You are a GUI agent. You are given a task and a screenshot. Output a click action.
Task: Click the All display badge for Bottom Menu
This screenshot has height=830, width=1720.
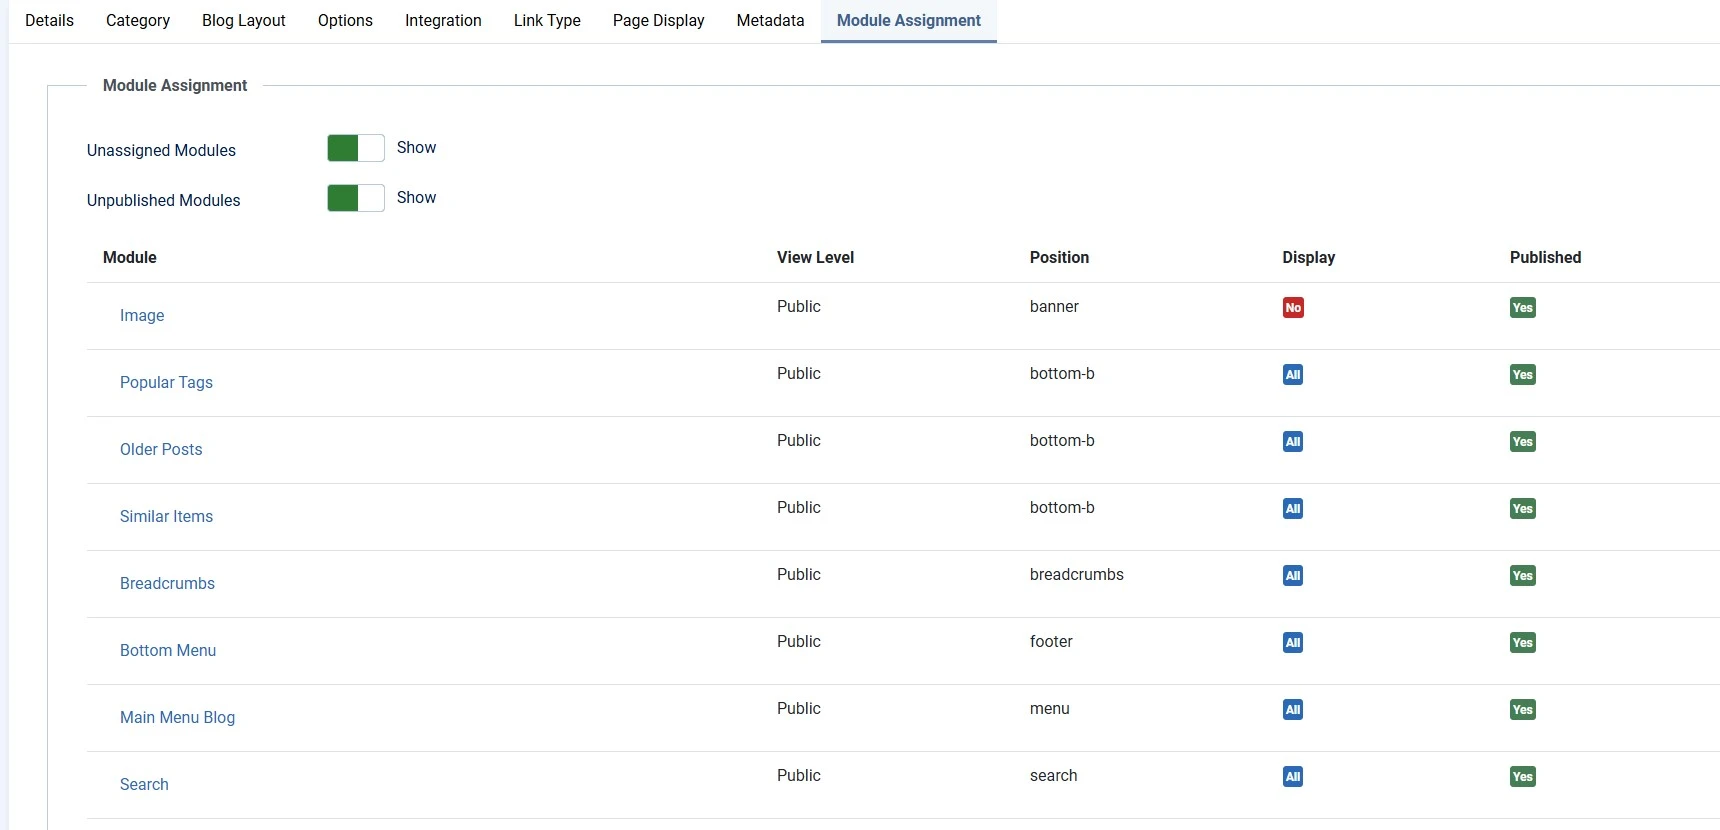click(1293, 643)
